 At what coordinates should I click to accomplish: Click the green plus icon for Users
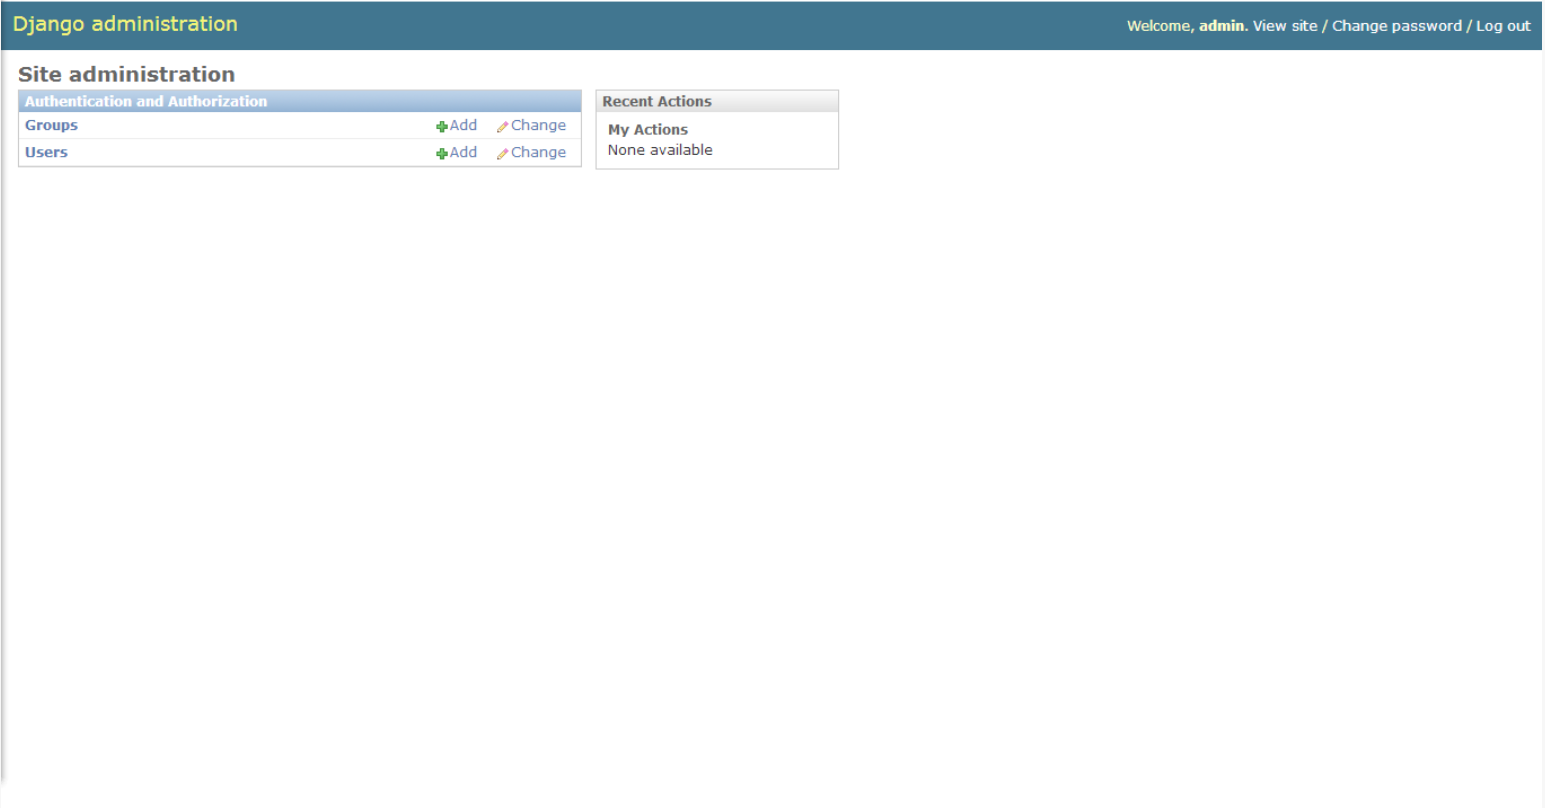[442, 154]
